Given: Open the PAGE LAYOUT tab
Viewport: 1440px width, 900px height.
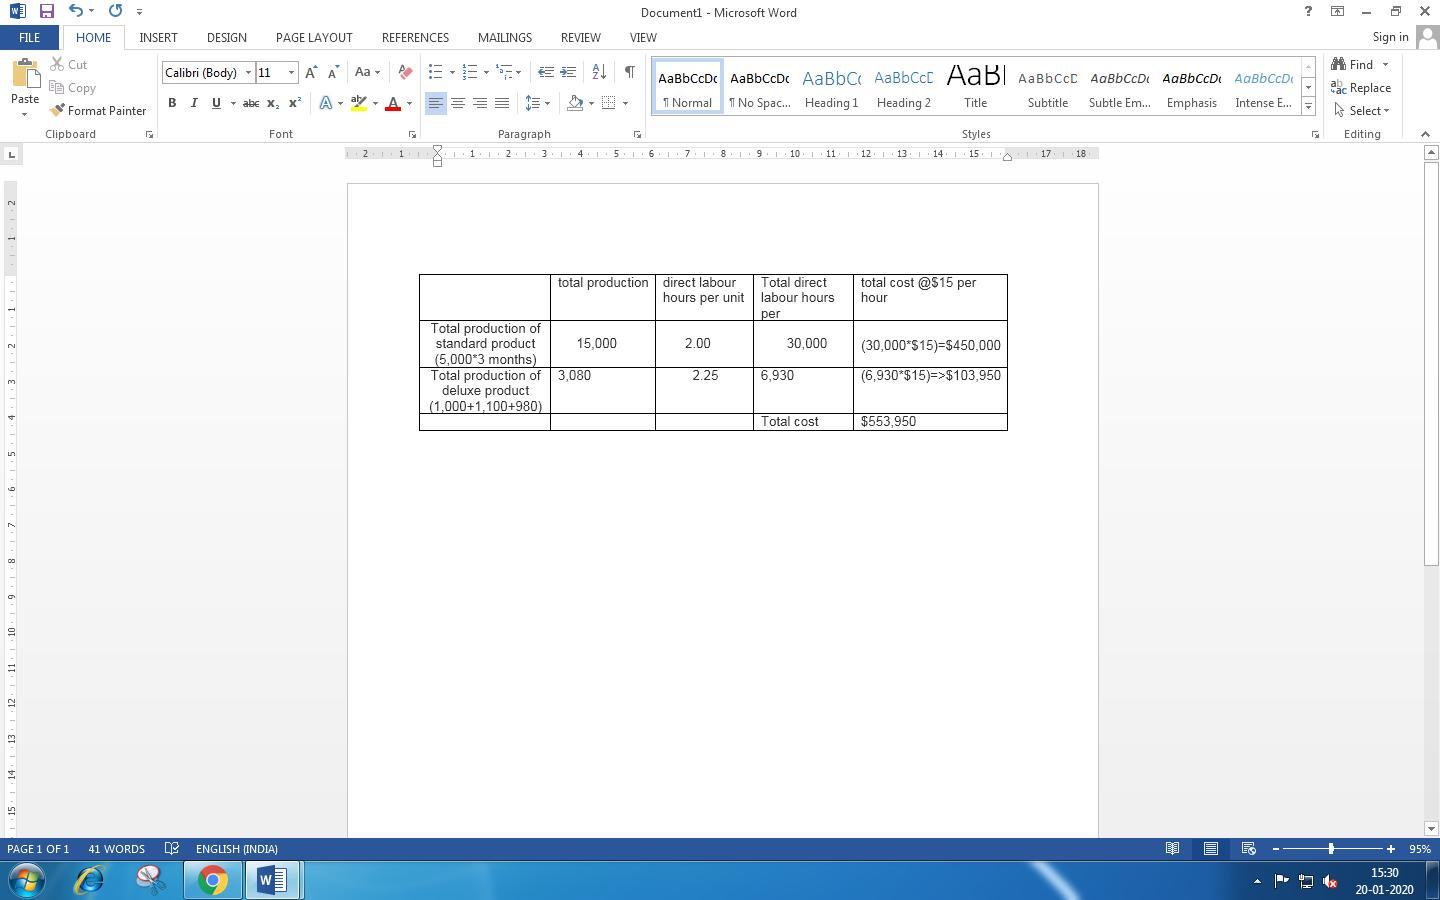Looking at the screenshot, I should click(x=314, y=37).
